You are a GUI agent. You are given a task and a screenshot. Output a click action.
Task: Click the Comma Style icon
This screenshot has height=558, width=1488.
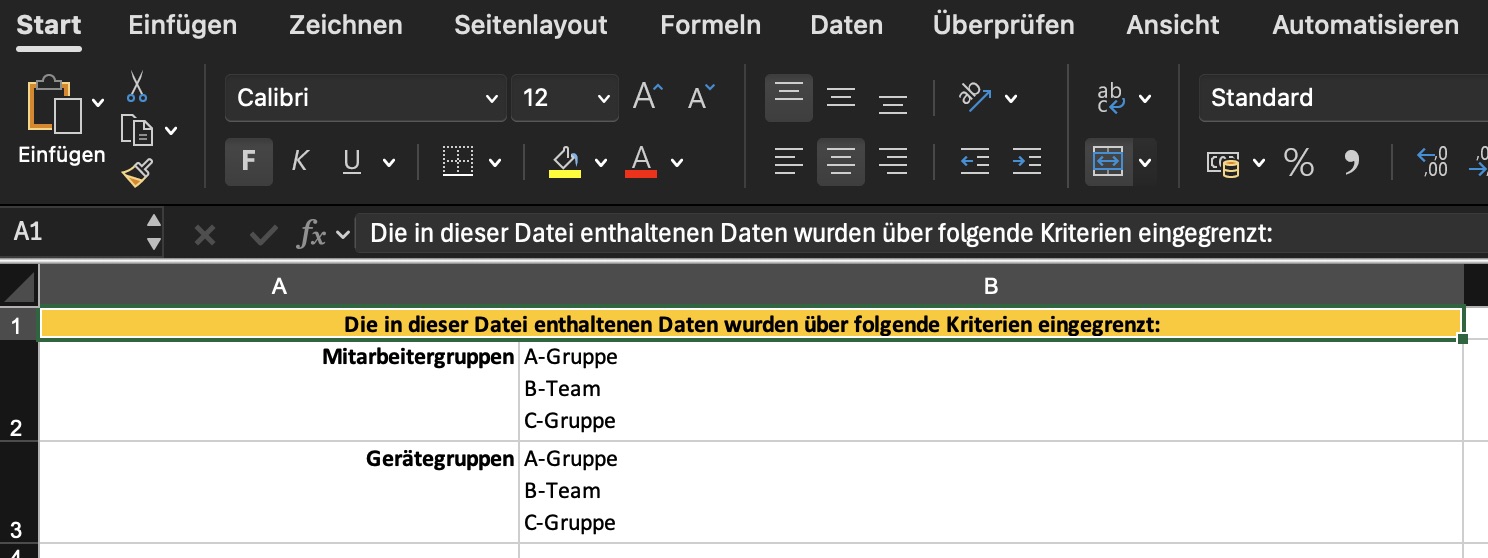(x=1352, y=162)
